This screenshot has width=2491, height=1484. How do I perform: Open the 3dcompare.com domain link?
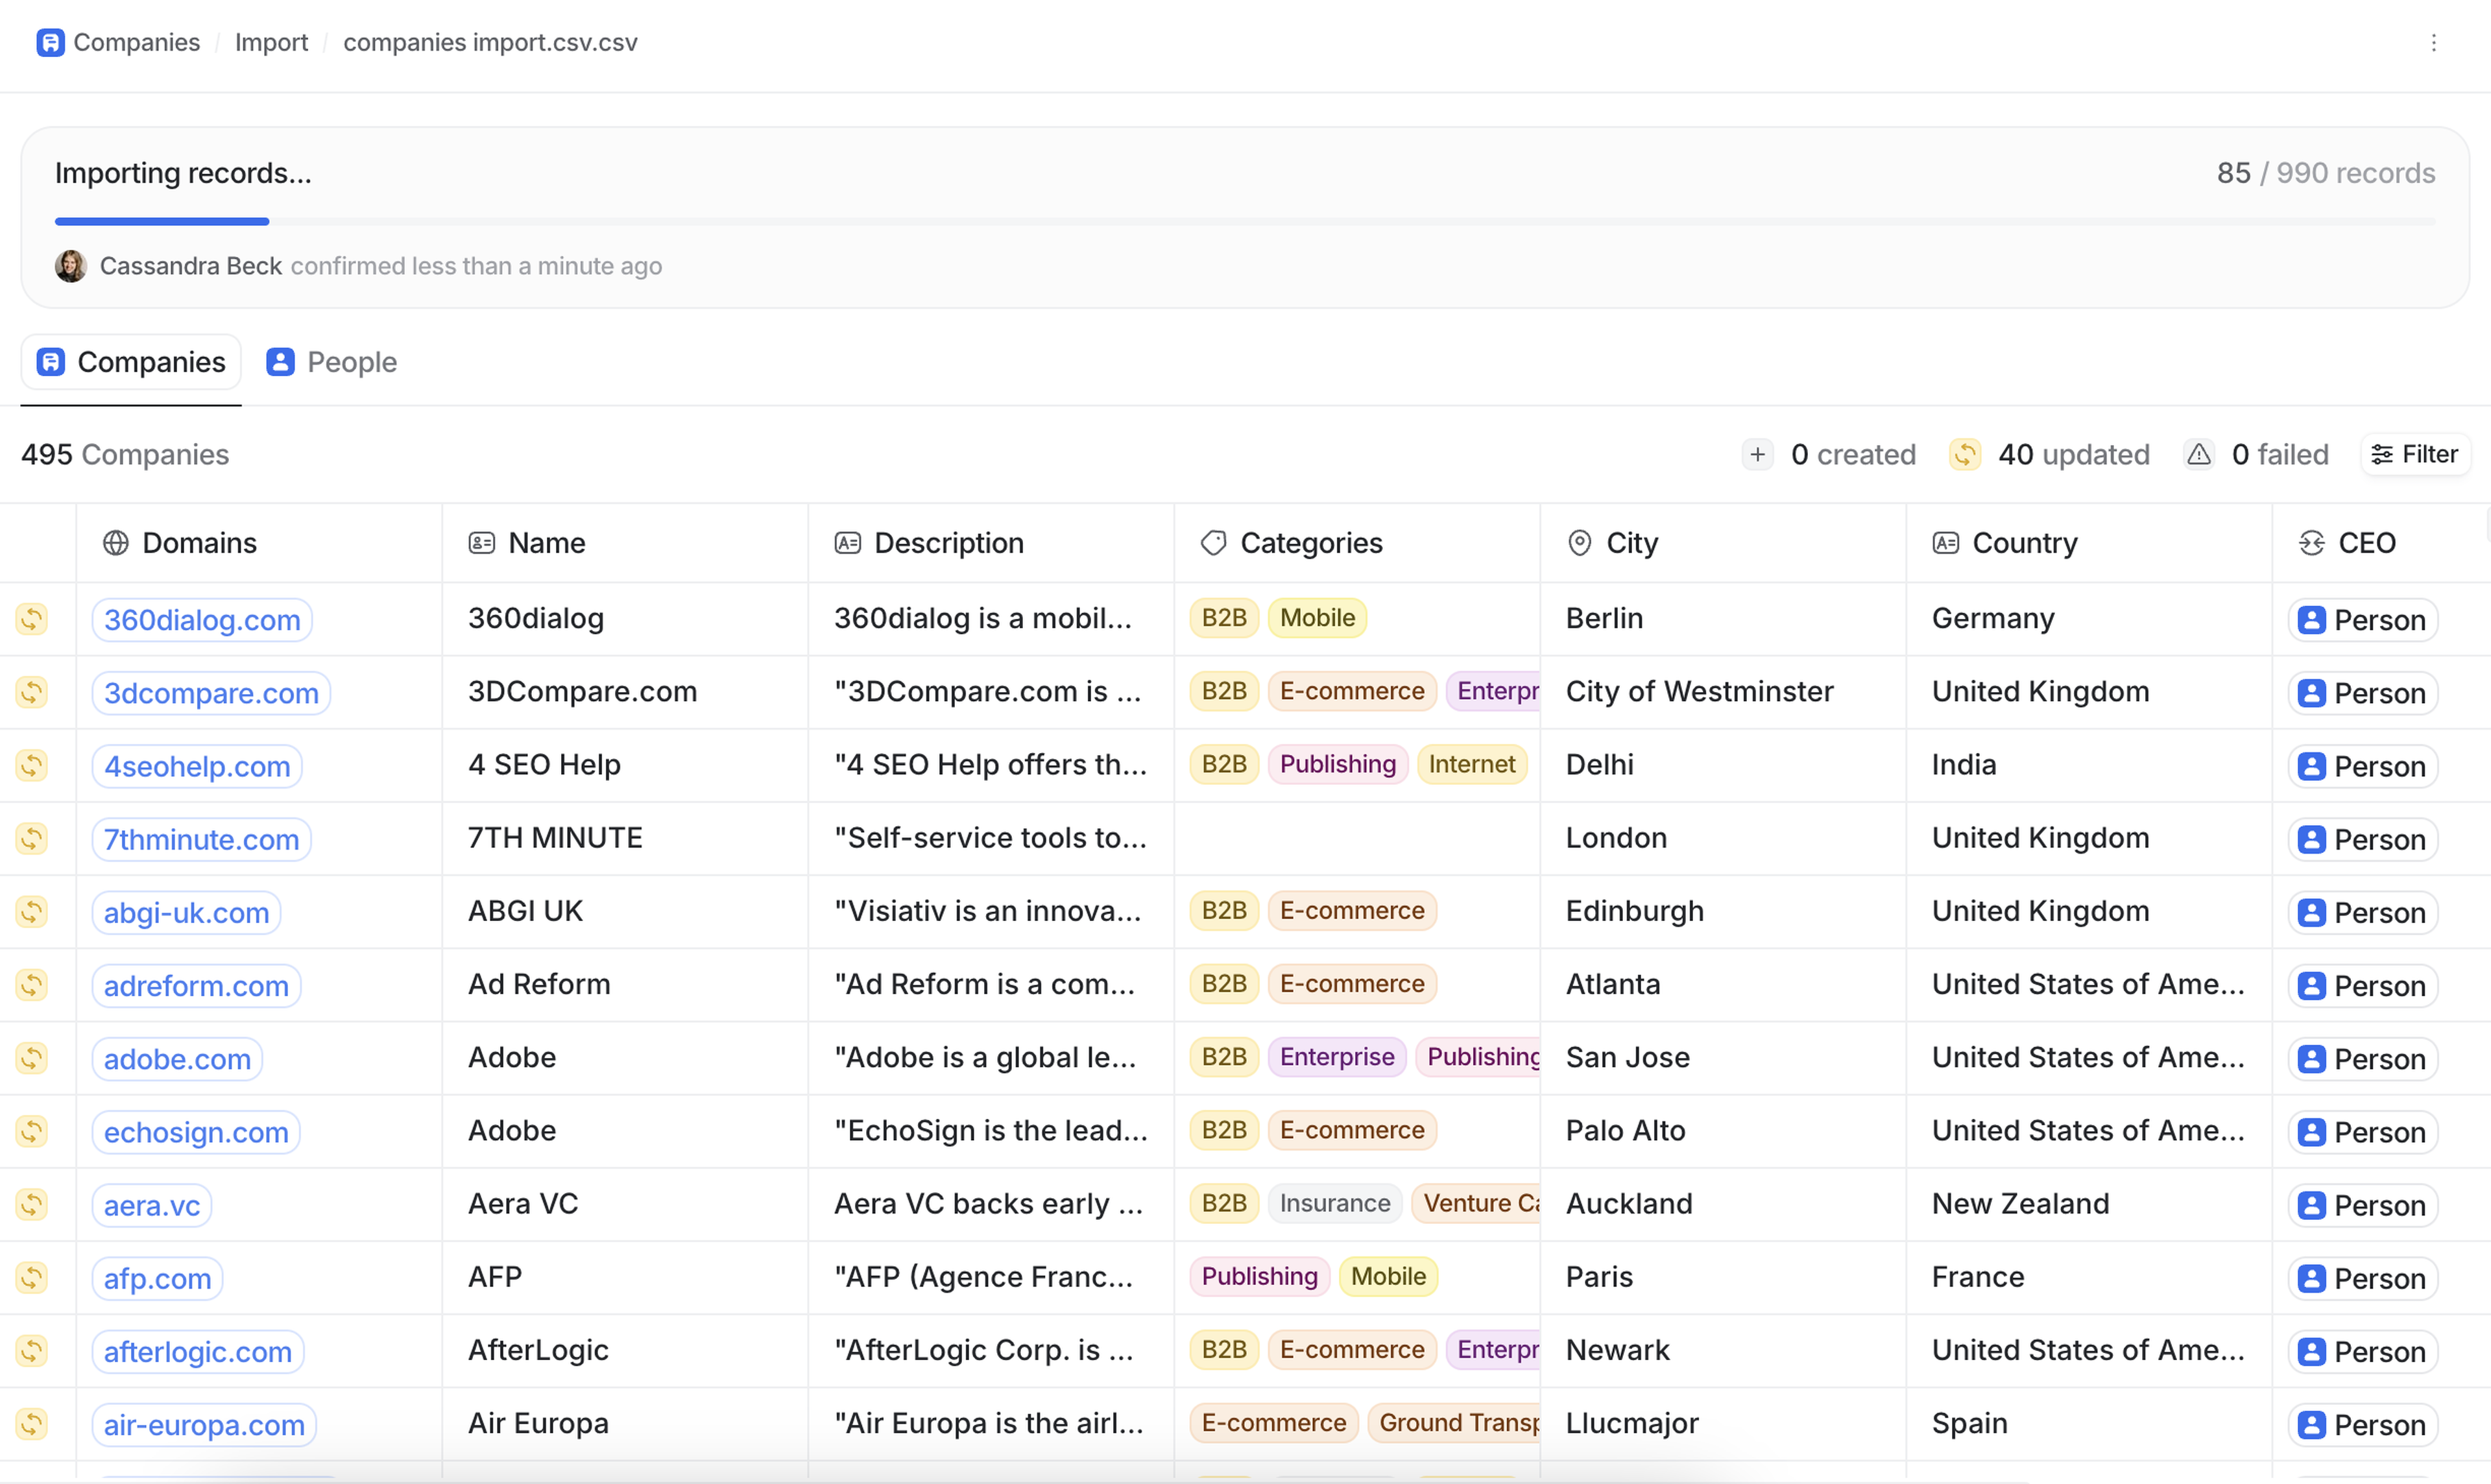[211, 693]
